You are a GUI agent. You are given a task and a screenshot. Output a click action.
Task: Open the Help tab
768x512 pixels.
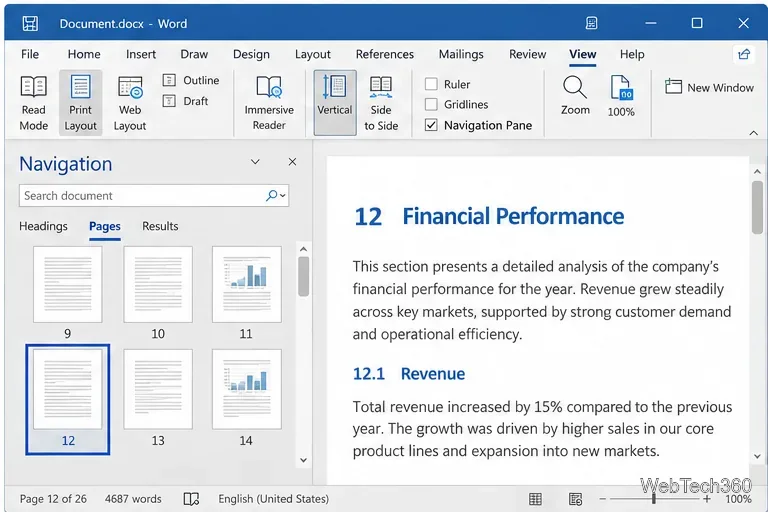pyautogui.click(x=632, y=54)
